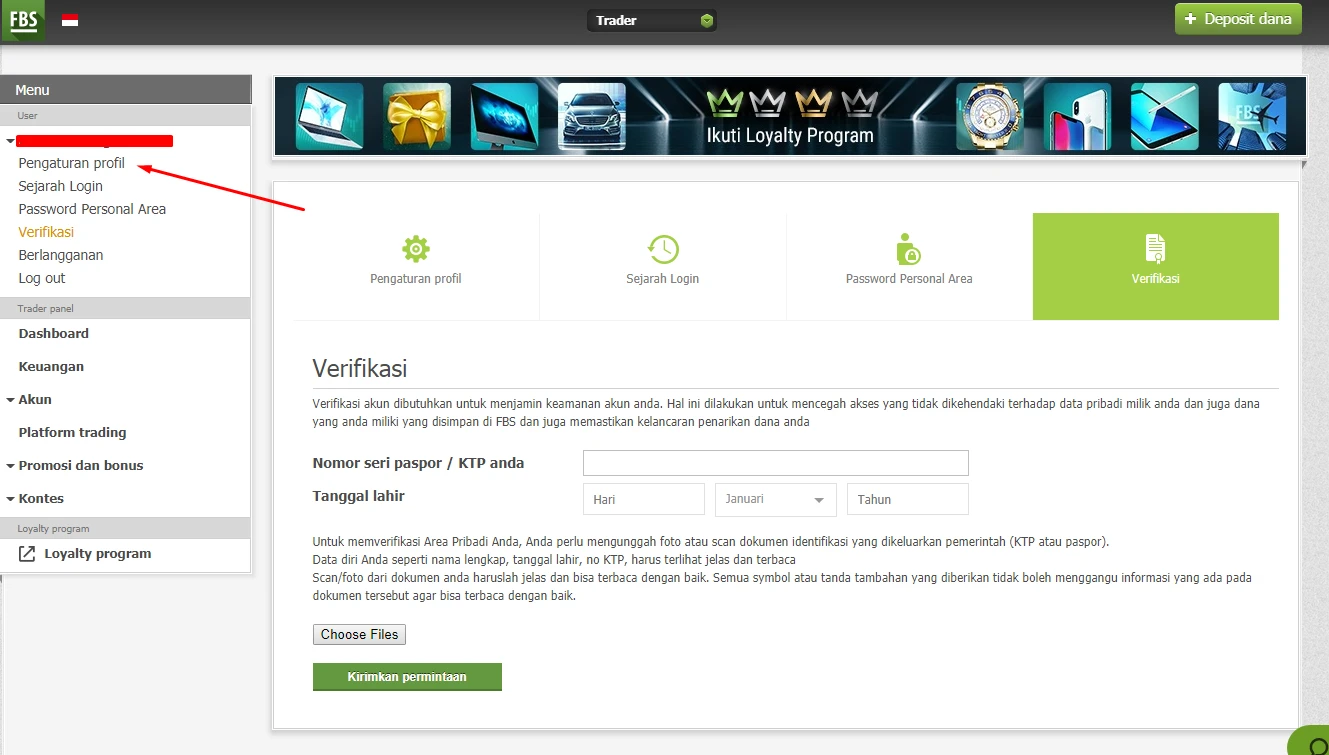The width and height of the screenshot is (1329, 755).
Task: Open Dashboard in the sidebar menu
Action: (54, 333)
